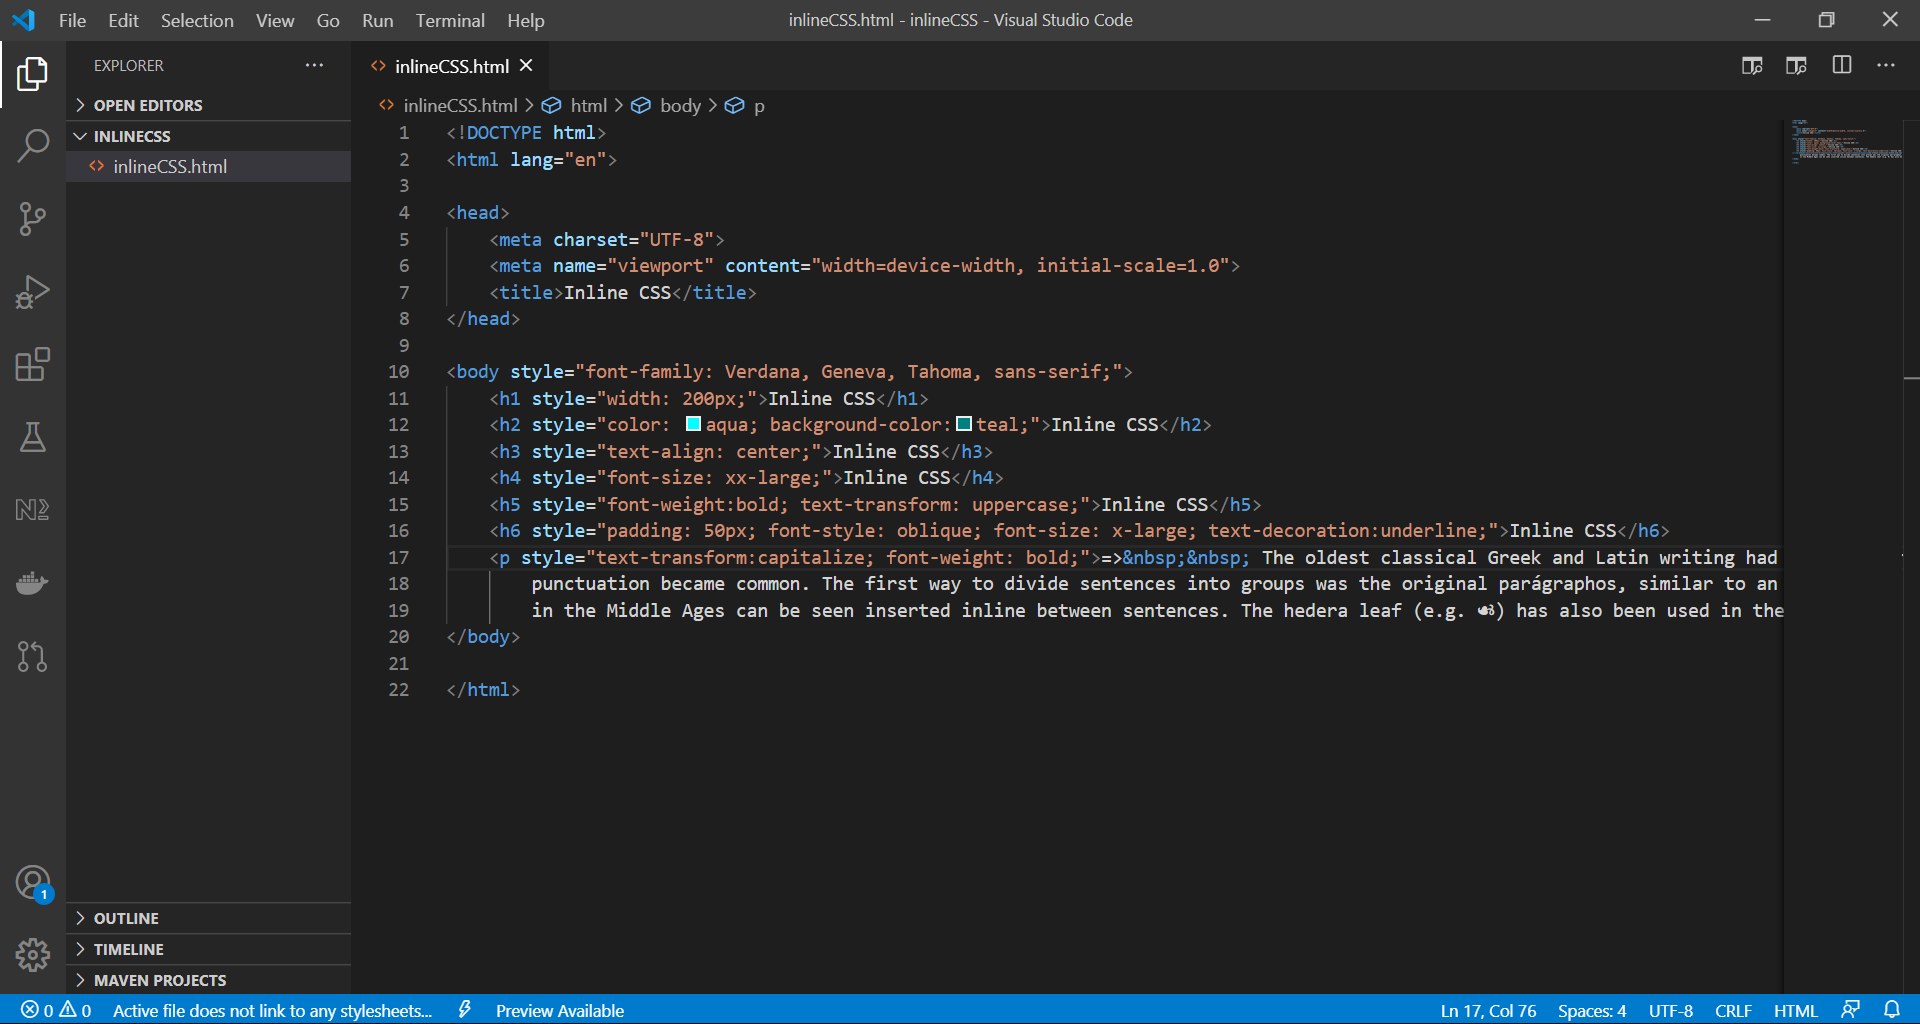This screenshot has height=1024, width=1920.
Task: Click the CRLF line ending indicator
Action: click(1733, 1010)
